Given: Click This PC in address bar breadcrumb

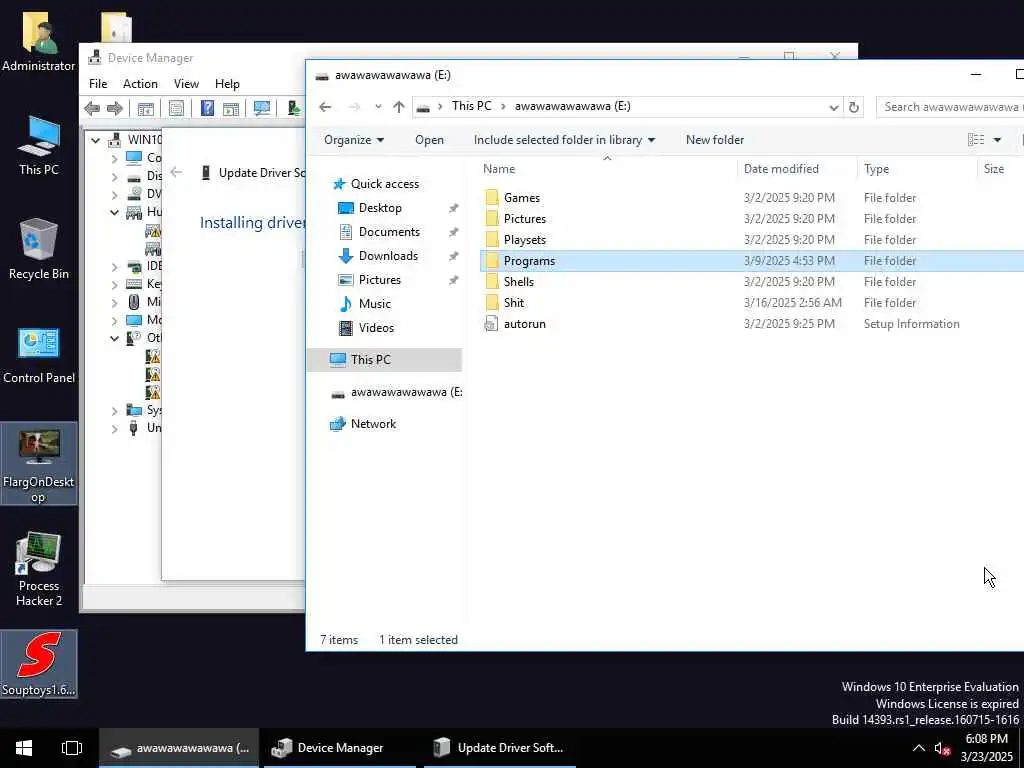Looking at the screenshot, I should [472, 106].
